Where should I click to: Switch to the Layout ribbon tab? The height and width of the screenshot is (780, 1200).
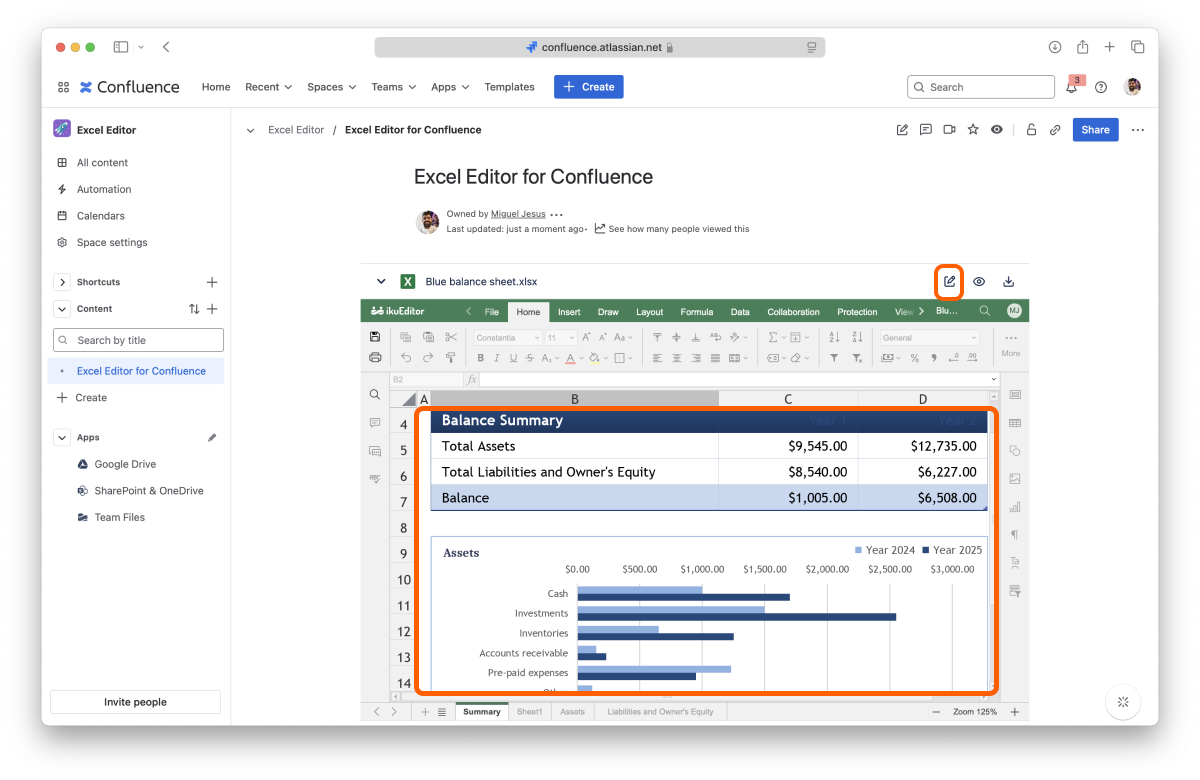point(650,312)
